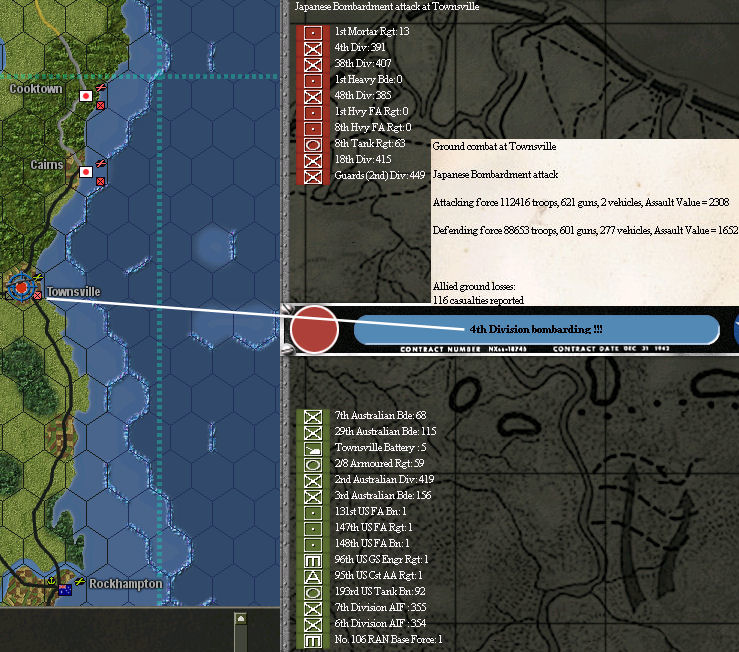The height and width of the screenshot is (652, 739).
Task: Click '38th Div: 407' text
Action: point(363,63)
